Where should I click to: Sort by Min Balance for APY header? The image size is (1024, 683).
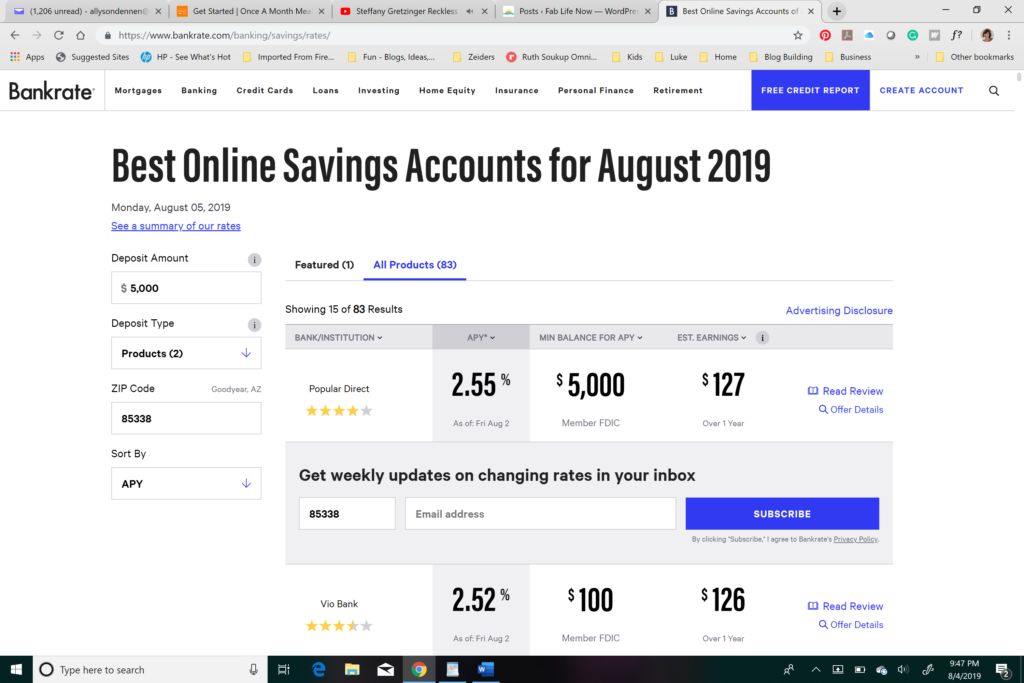click(590, 338)
